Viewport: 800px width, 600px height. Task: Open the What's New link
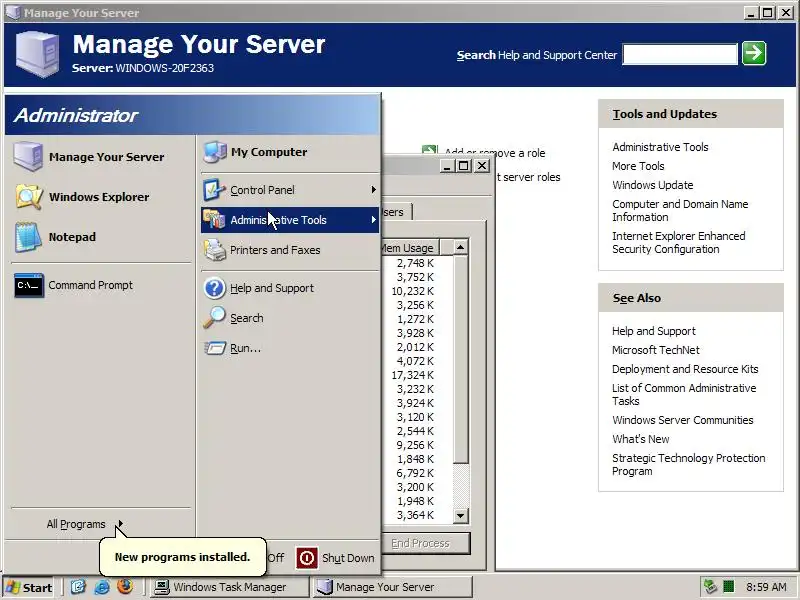pos(640,439)
